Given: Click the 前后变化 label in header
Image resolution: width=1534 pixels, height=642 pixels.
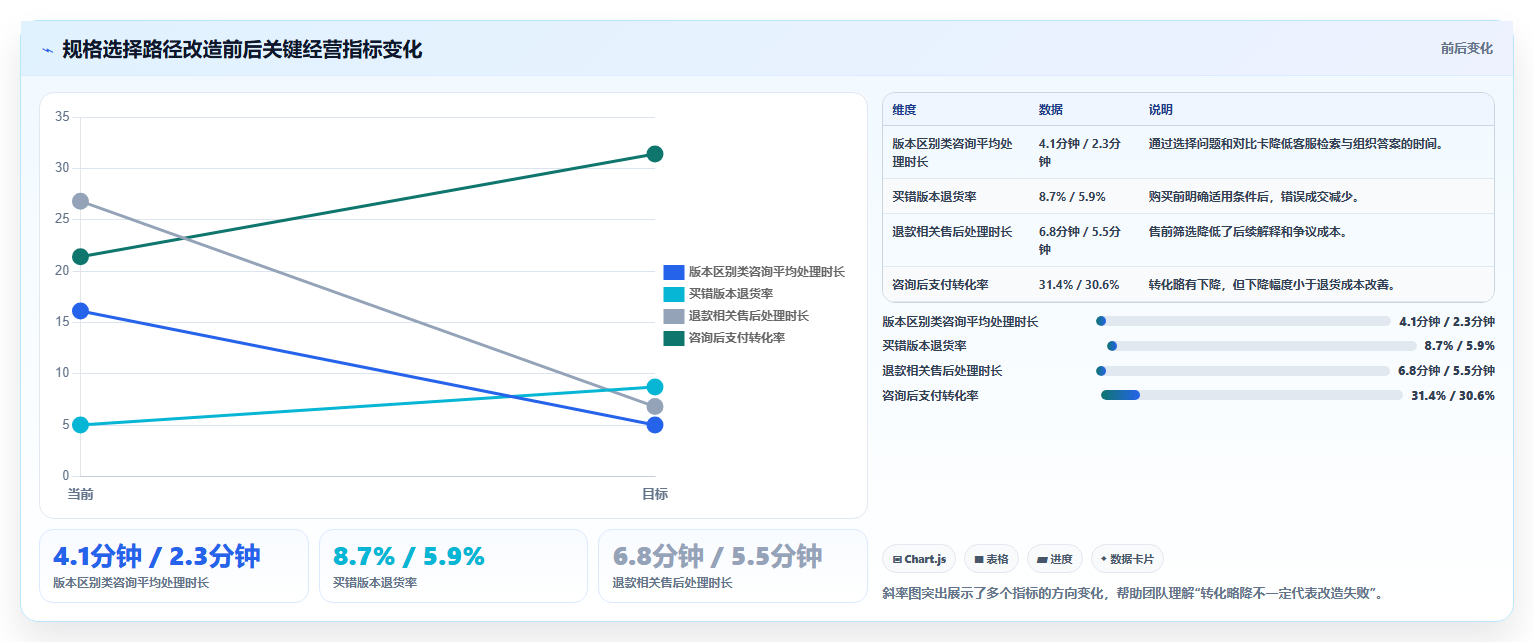Looking at the screenshot, I should tap(1466, 48).
